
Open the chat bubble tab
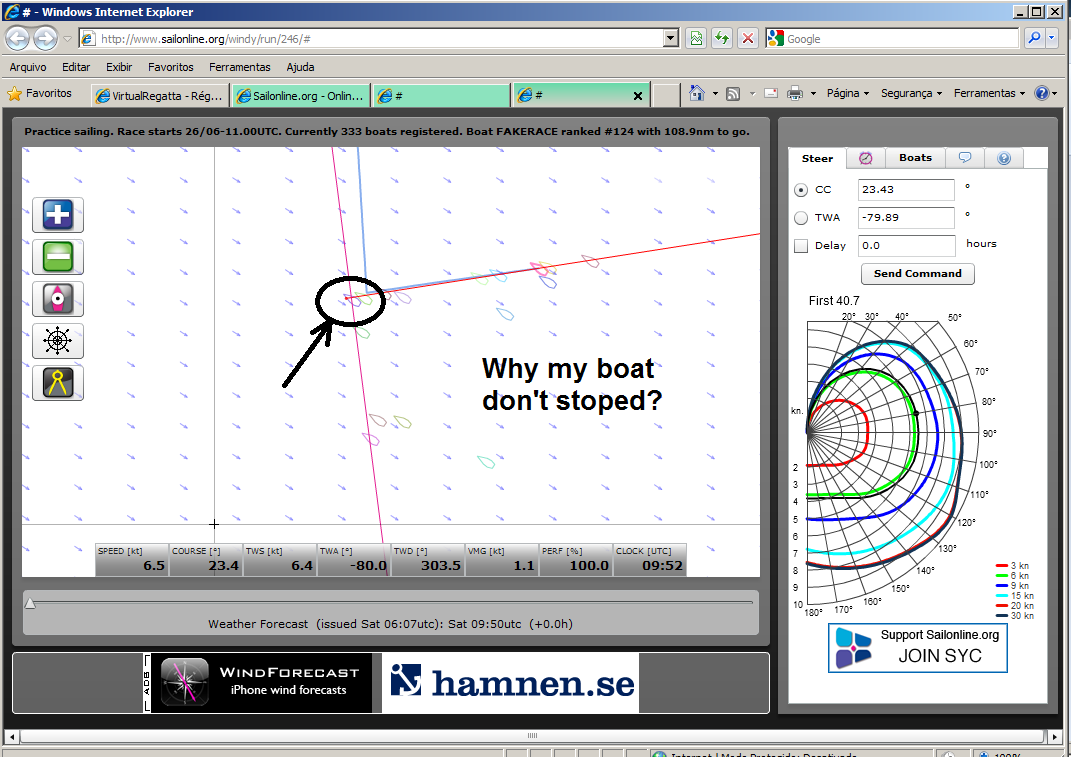(x=965, y=158)
